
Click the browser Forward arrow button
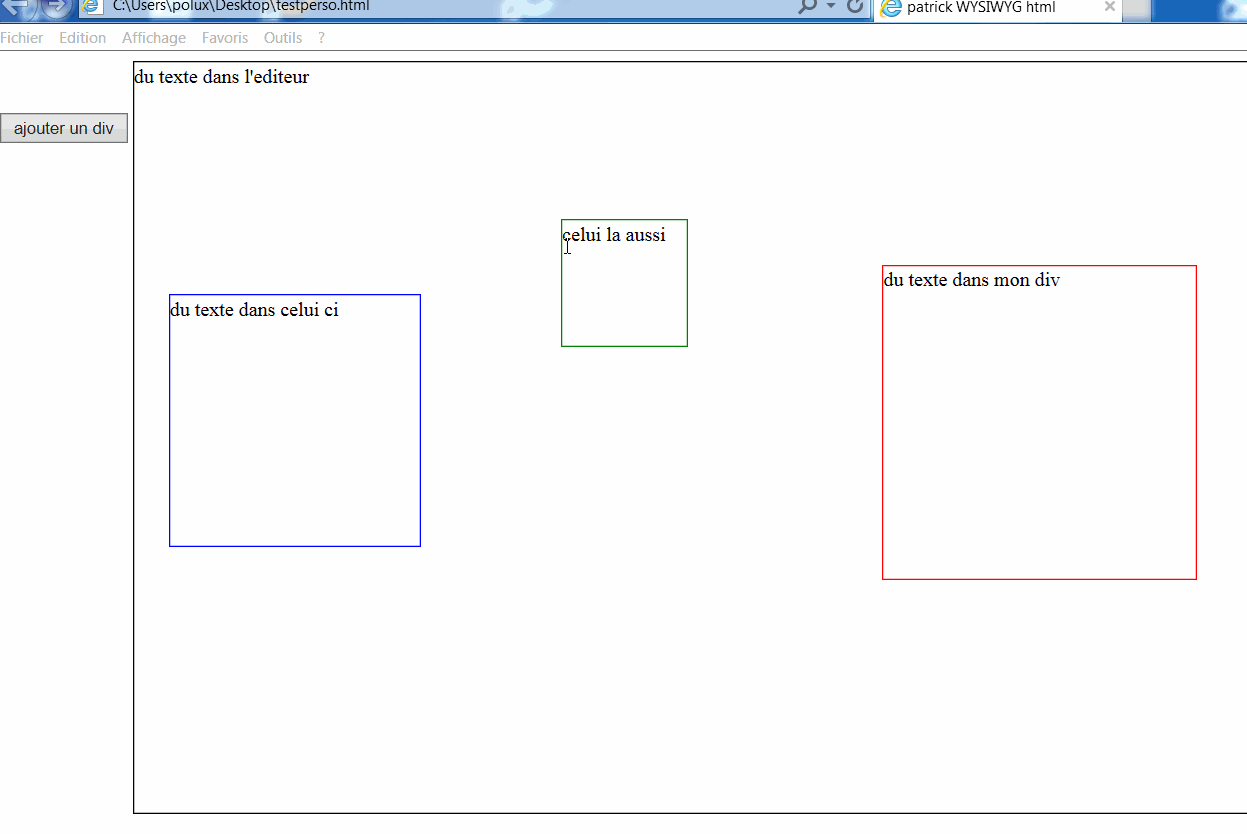point(57,7)
